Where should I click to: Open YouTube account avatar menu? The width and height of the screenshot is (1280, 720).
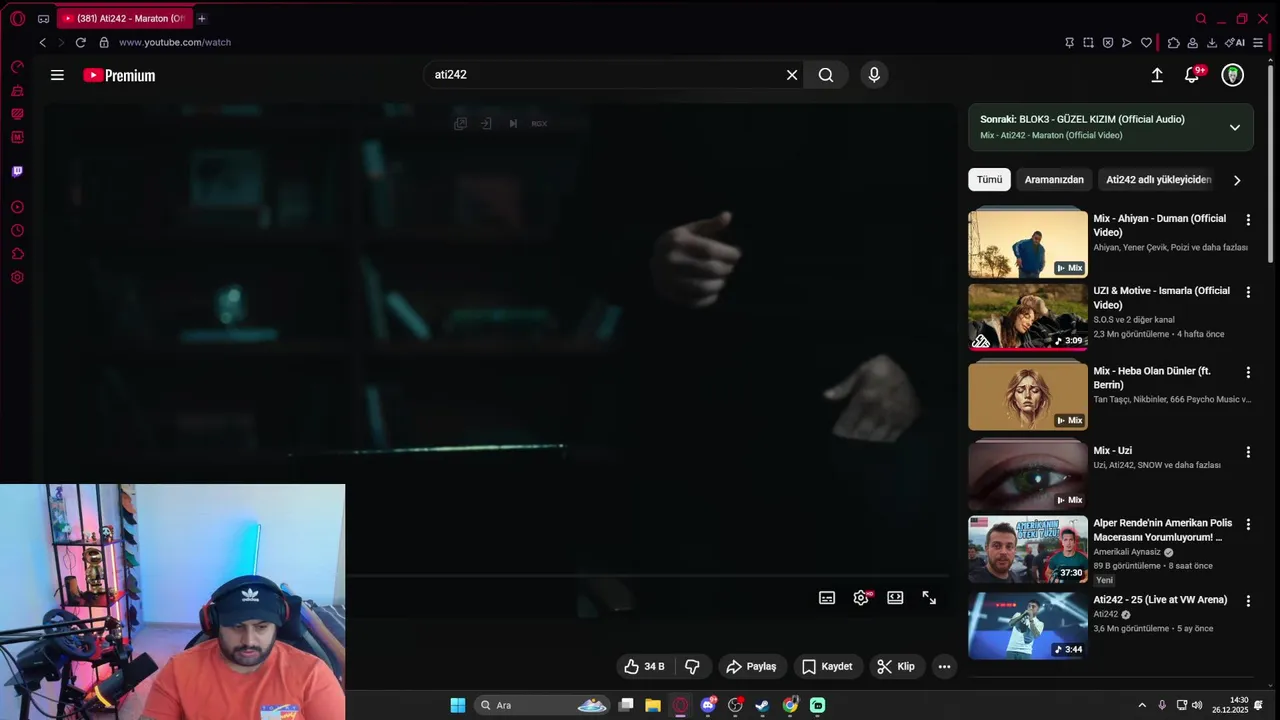1233,75
